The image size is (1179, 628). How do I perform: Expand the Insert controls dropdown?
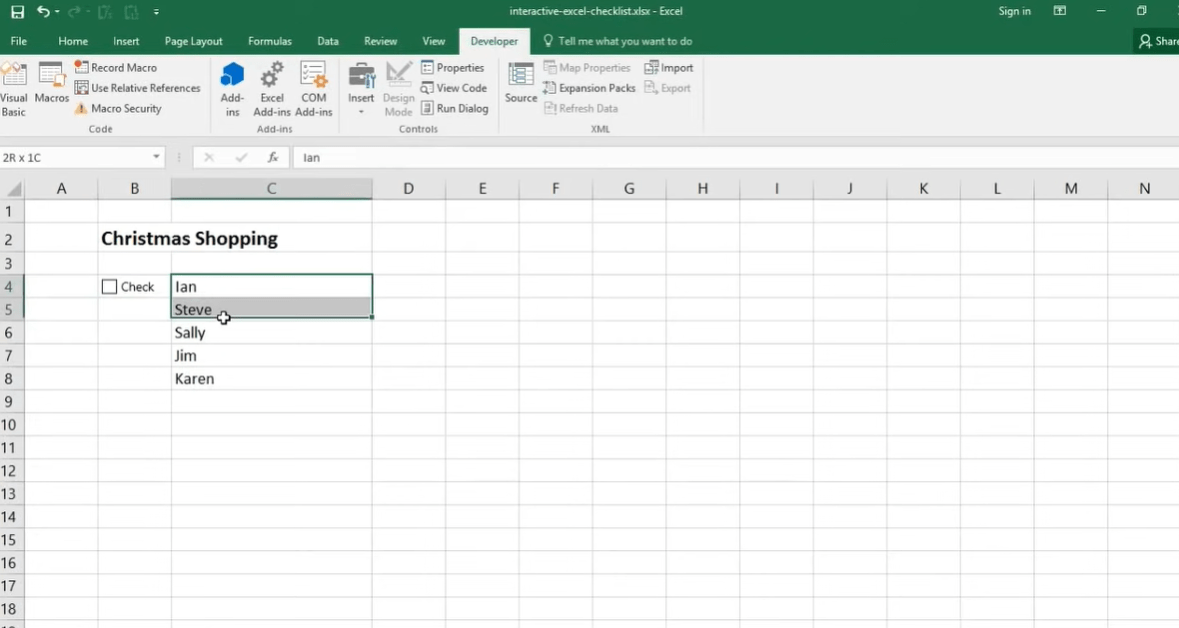361,110
